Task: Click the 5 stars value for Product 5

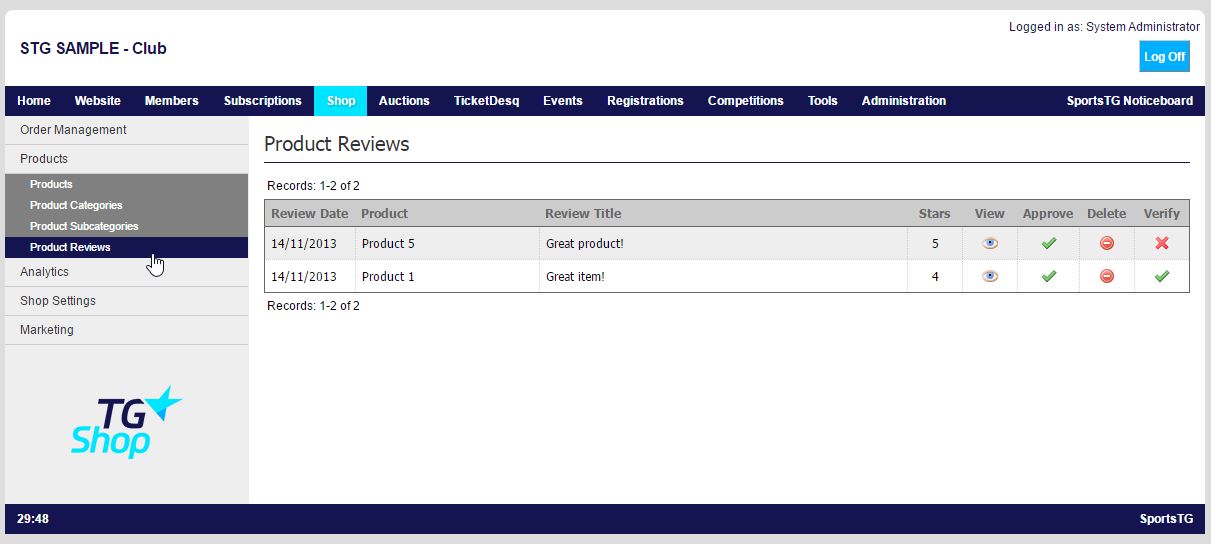Action: click(x=935, y=244)
